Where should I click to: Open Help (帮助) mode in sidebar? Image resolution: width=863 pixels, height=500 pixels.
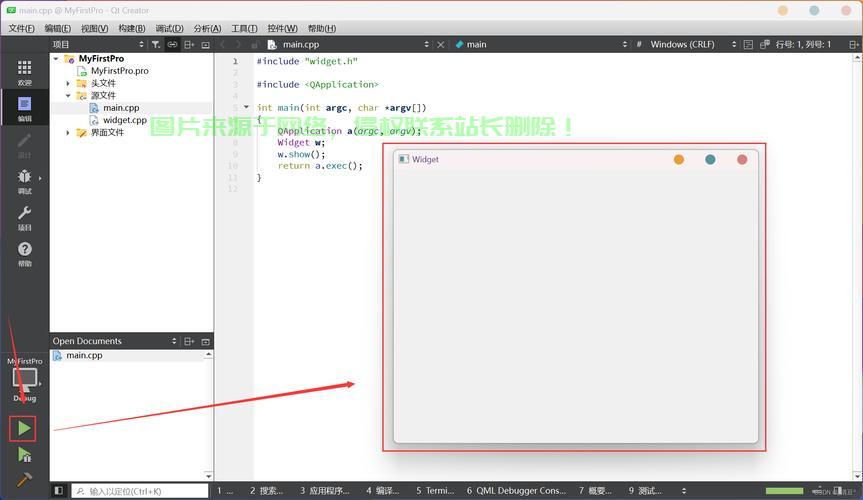[24, 253]
